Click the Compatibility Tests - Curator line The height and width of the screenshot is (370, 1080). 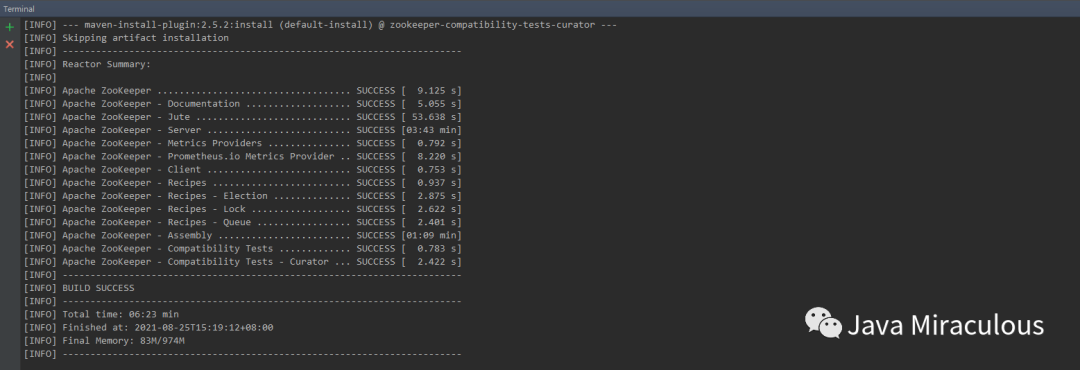pos(242,262)
